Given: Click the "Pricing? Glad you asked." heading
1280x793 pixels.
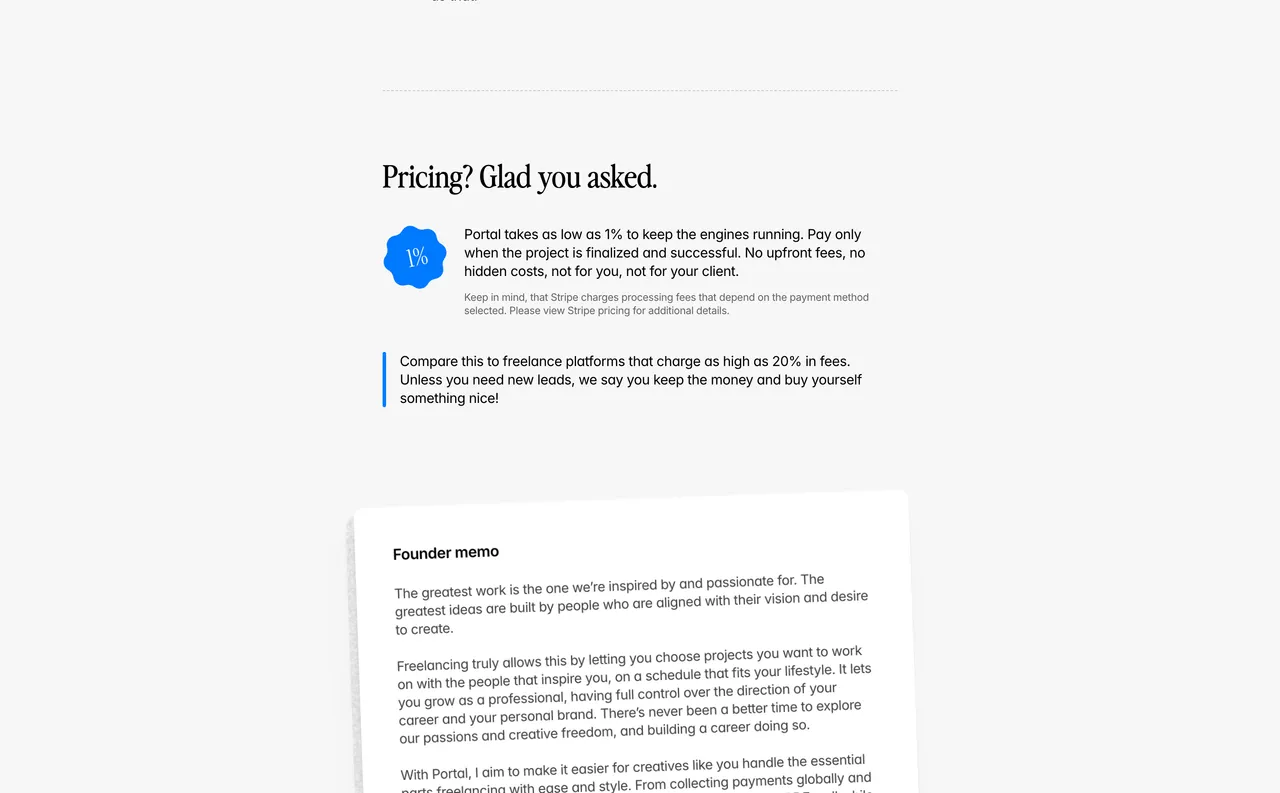Looking at the screenshot, I should coord(519,177).
